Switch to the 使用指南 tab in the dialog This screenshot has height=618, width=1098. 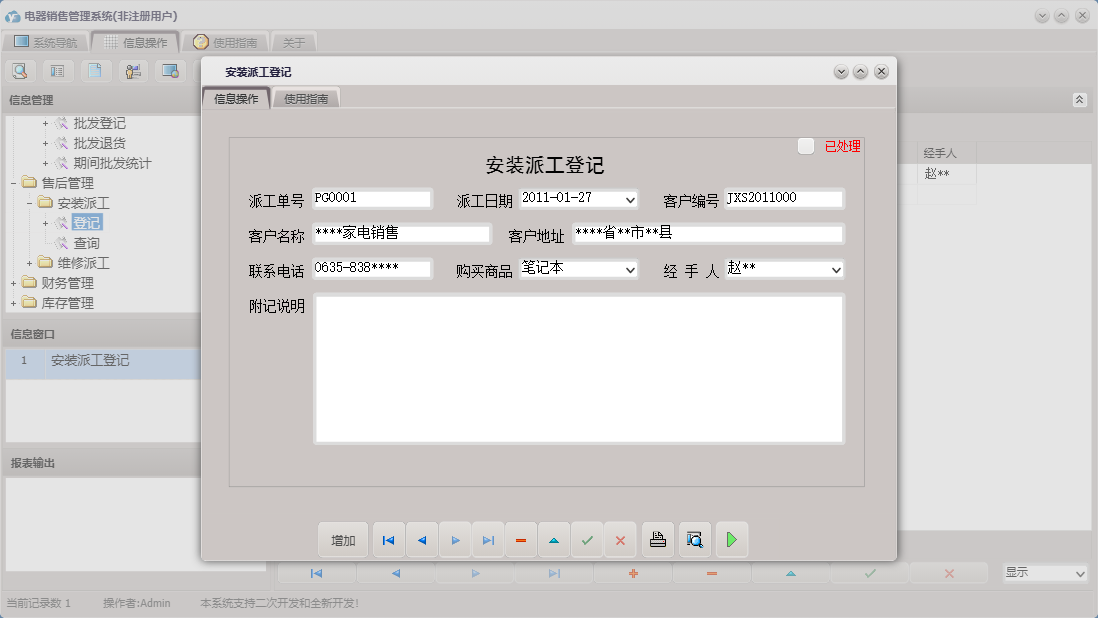[x=306, y=99]
